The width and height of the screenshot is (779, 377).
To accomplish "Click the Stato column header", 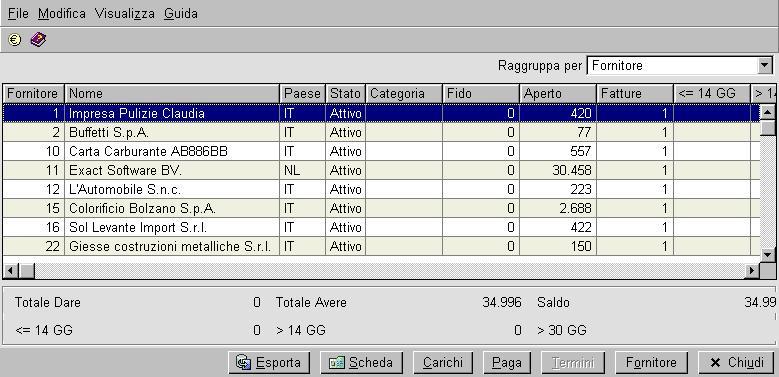I will pos(345,93).
